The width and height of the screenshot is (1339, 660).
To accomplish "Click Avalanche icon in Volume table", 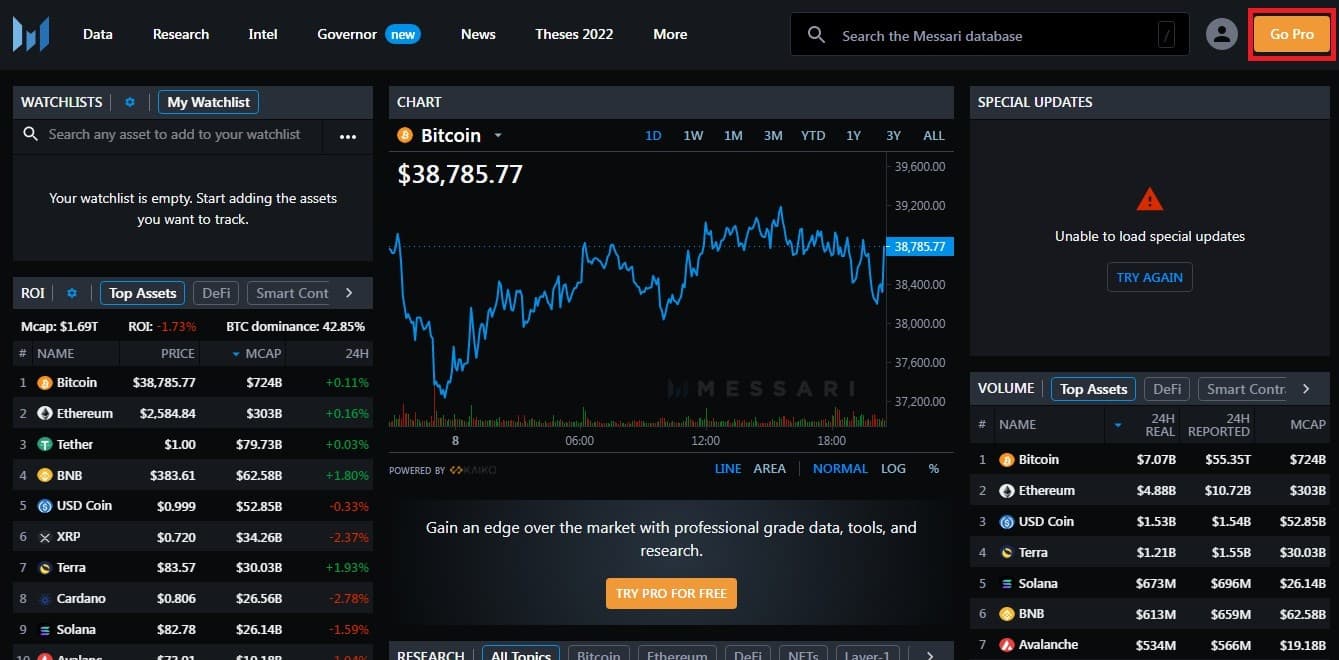I will (x=1007, y=645).
